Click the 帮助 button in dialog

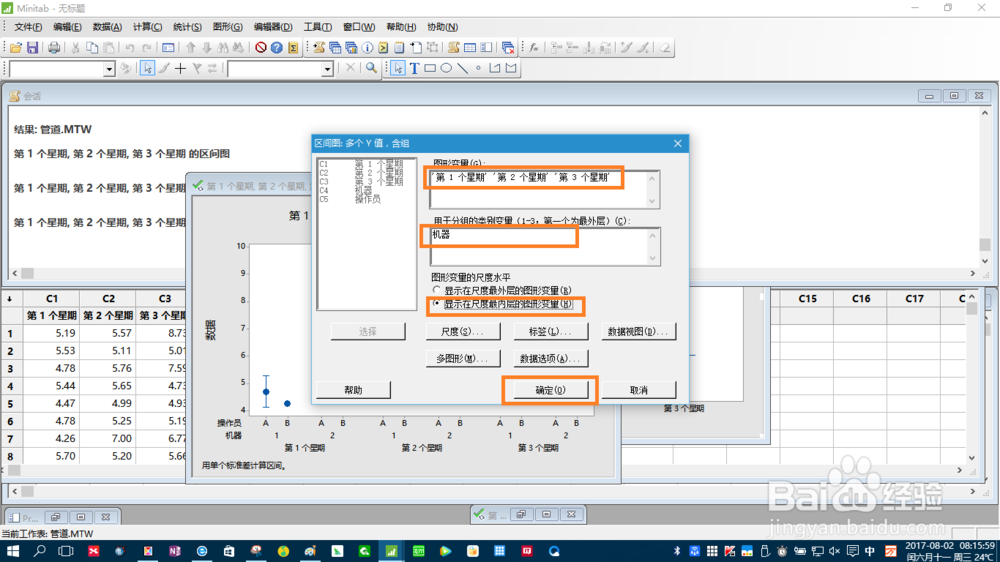[x=353, y=390]
